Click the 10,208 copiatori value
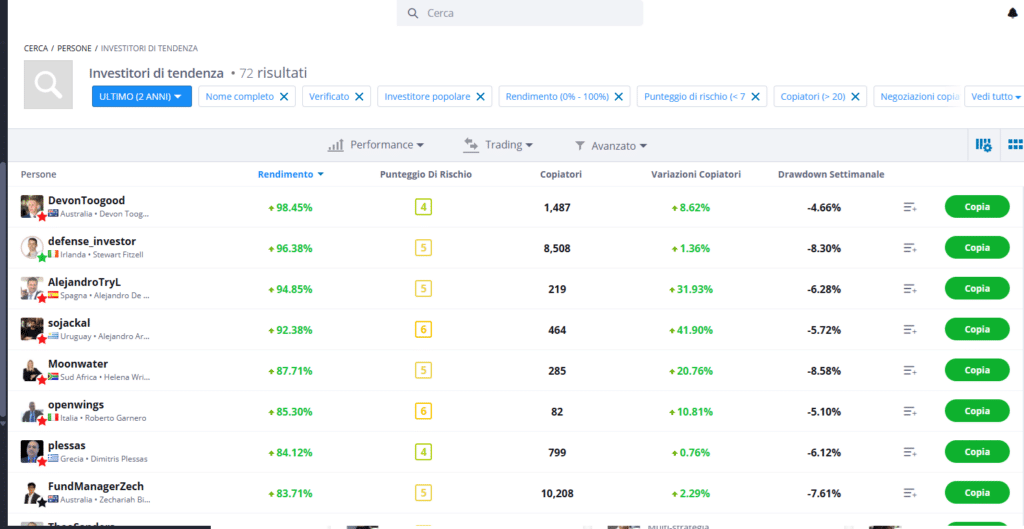 click(x=557, y=493)
